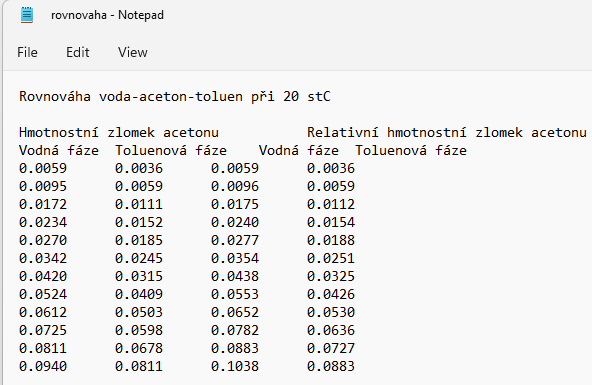
Task: Click the value 0.0636
Action: tap(331, 330)
